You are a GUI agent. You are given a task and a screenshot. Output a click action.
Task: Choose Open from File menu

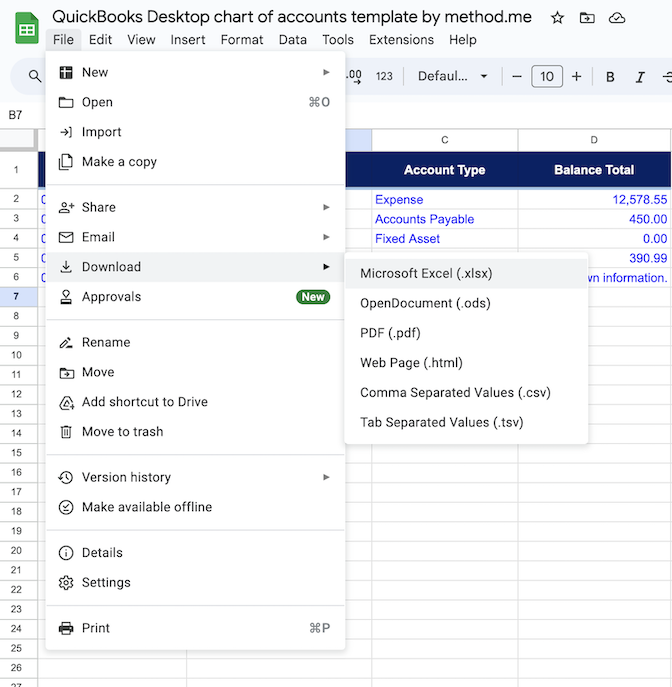195,102
